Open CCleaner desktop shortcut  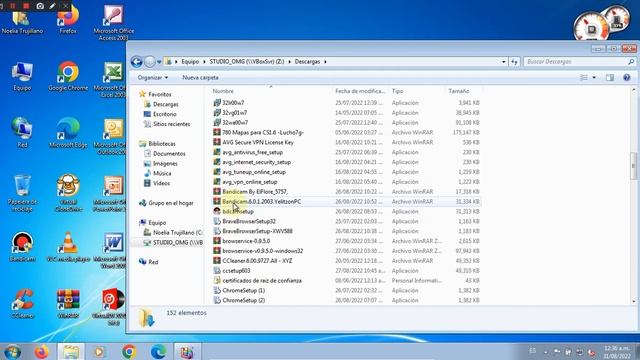tap(22, 304)
